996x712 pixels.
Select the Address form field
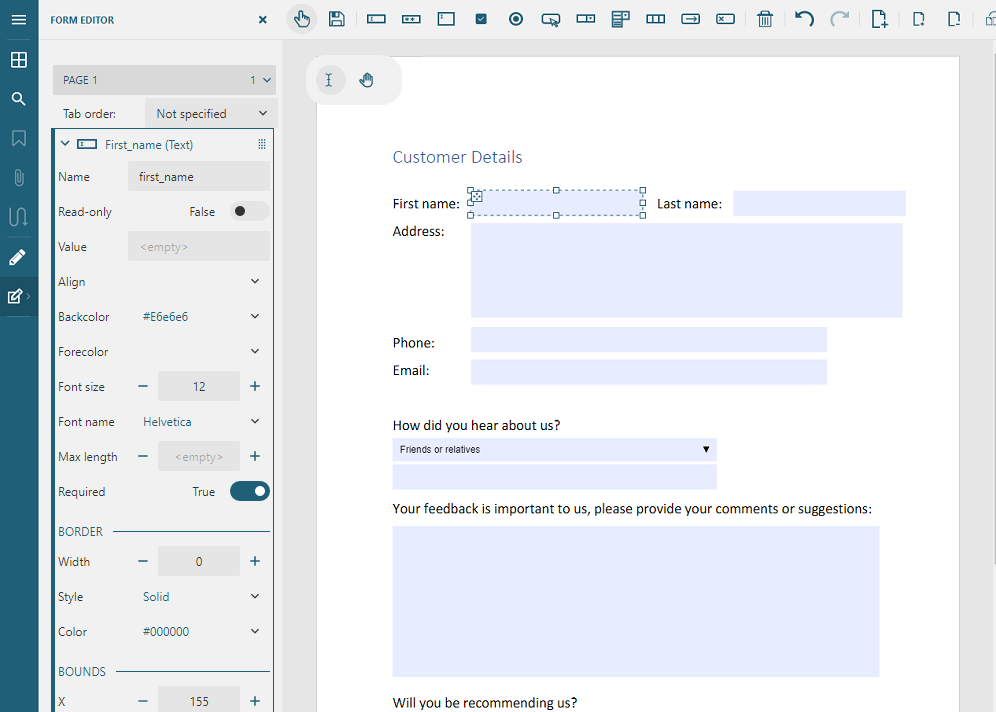[x=687, y=270]
